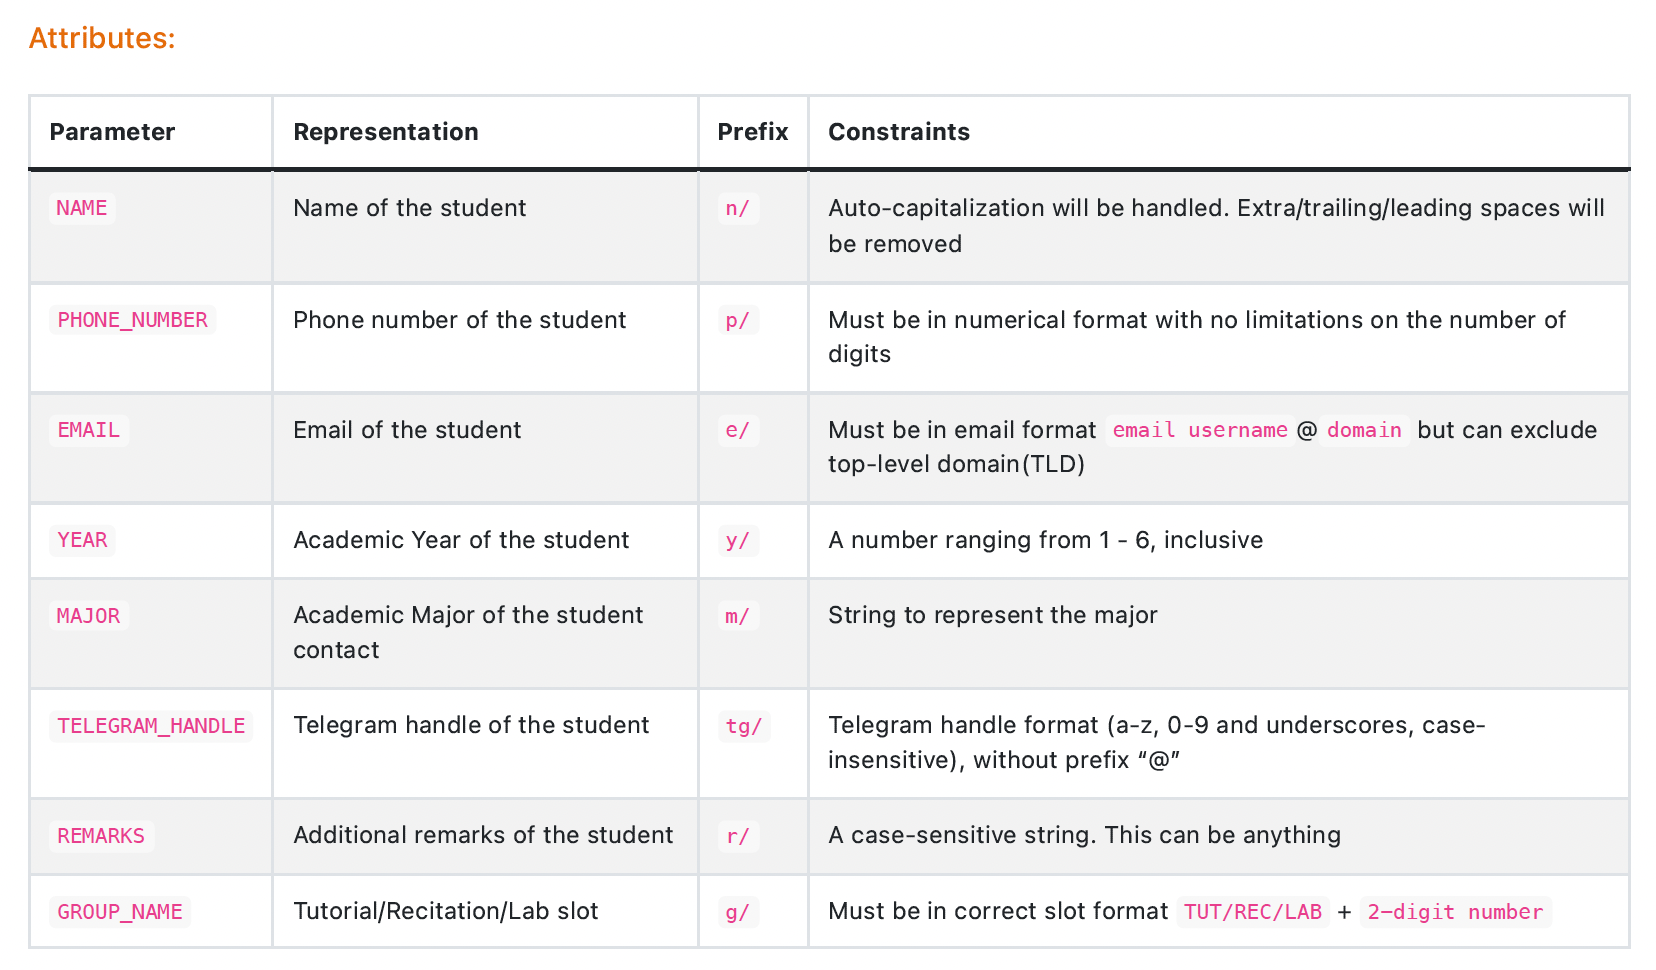1656x970 pixels.
Task: Click the n/ prefix code
Action: [737, 209]
